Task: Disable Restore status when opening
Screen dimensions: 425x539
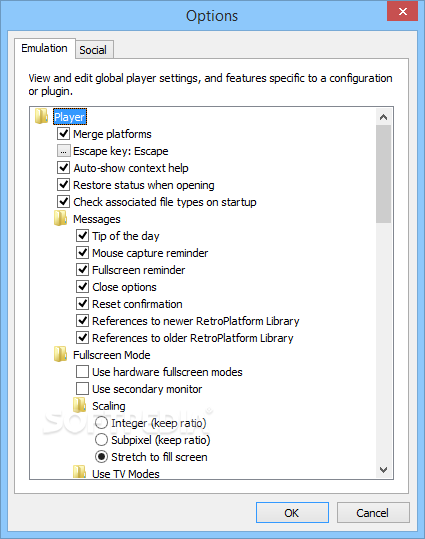Action: [x=63, y=185]
